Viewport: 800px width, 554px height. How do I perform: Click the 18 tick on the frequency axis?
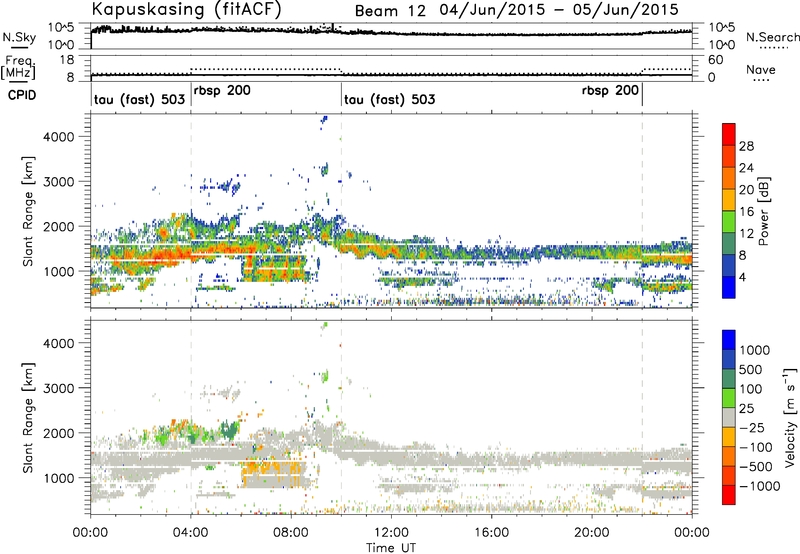(67, 60)
